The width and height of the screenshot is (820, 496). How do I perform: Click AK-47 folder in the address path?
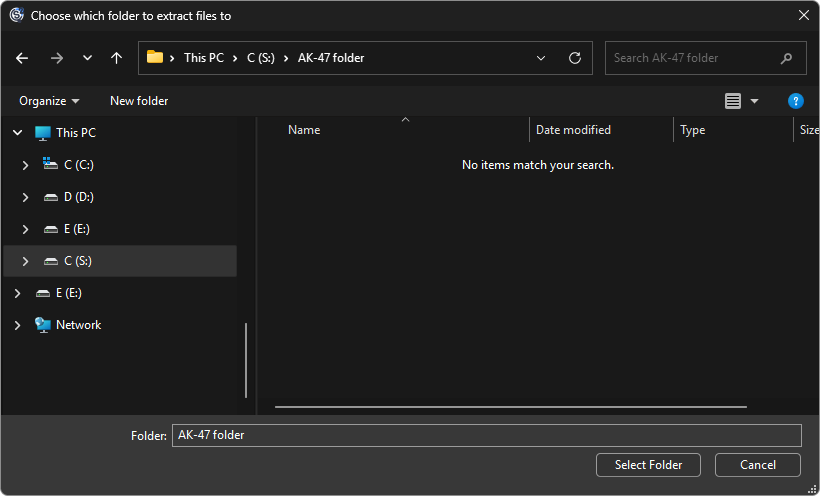point(331,58)
